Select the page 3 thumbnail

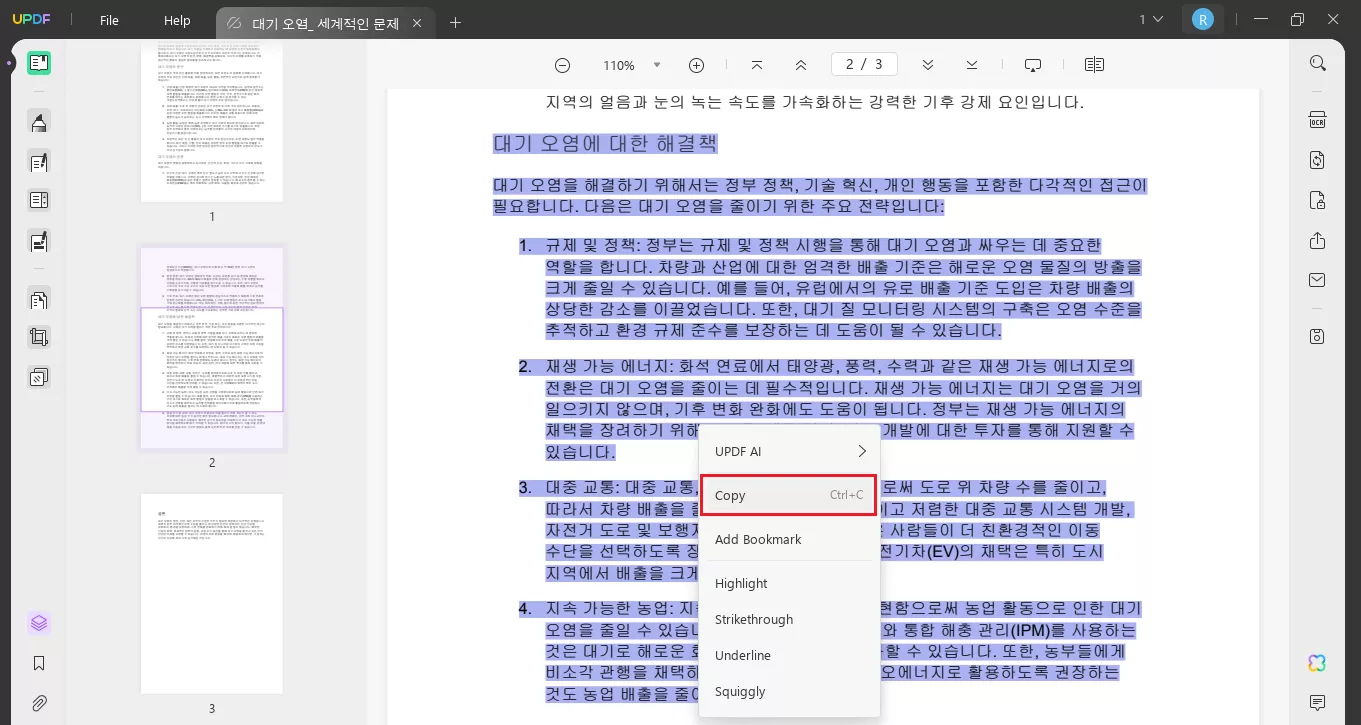pos(211,593)
